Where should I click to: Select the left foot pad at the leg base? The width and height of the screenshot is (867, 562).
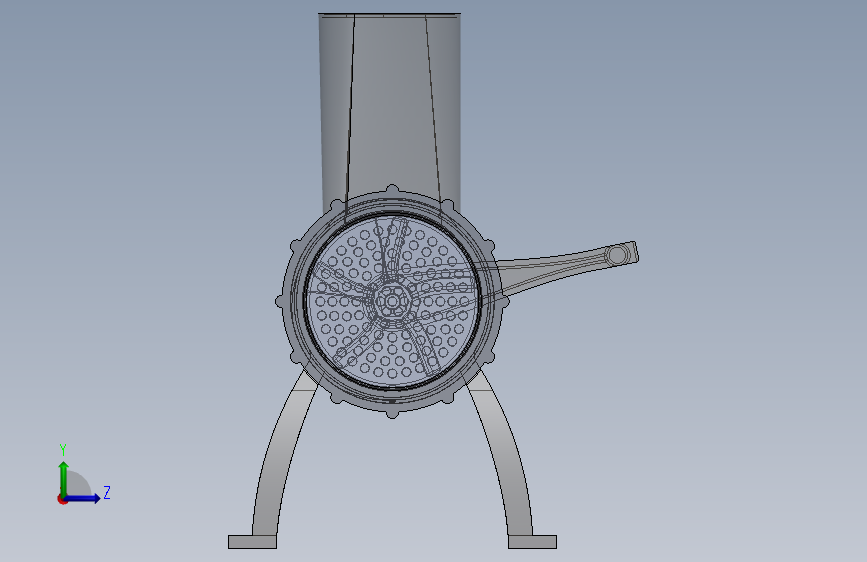253,542
